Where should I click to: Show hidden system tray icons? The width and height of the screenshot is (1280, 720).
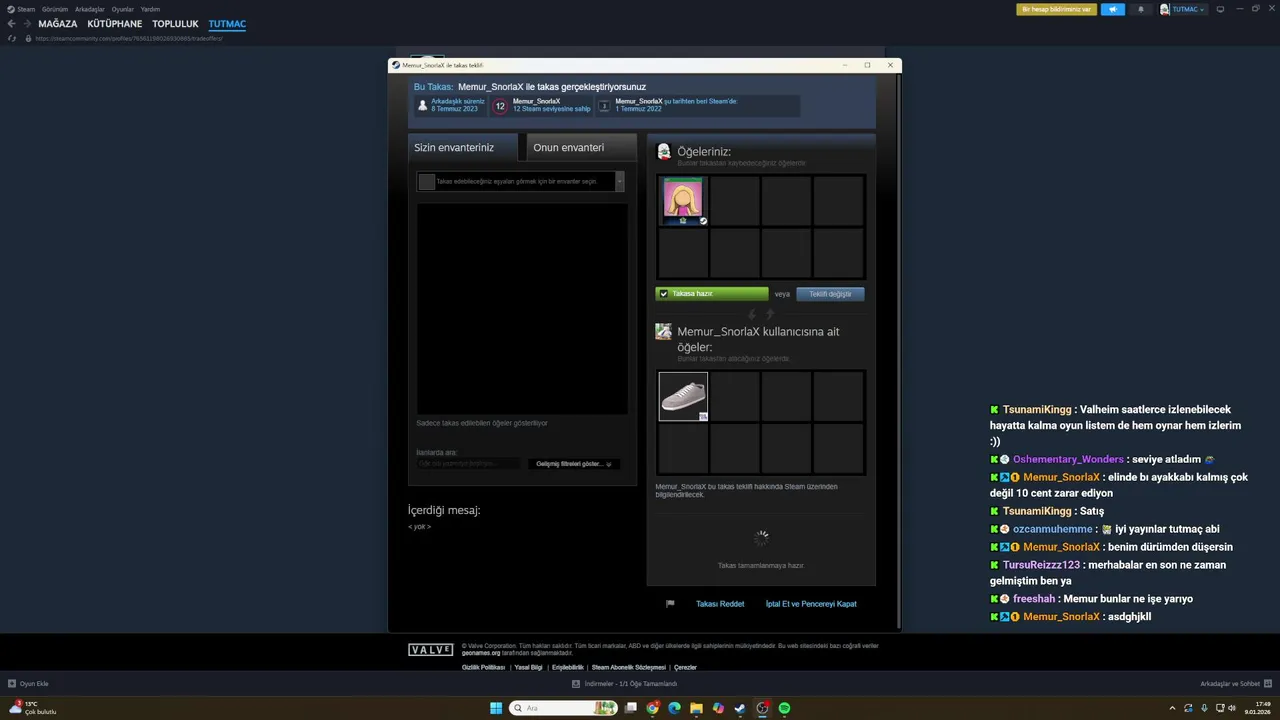(1173, 708)
